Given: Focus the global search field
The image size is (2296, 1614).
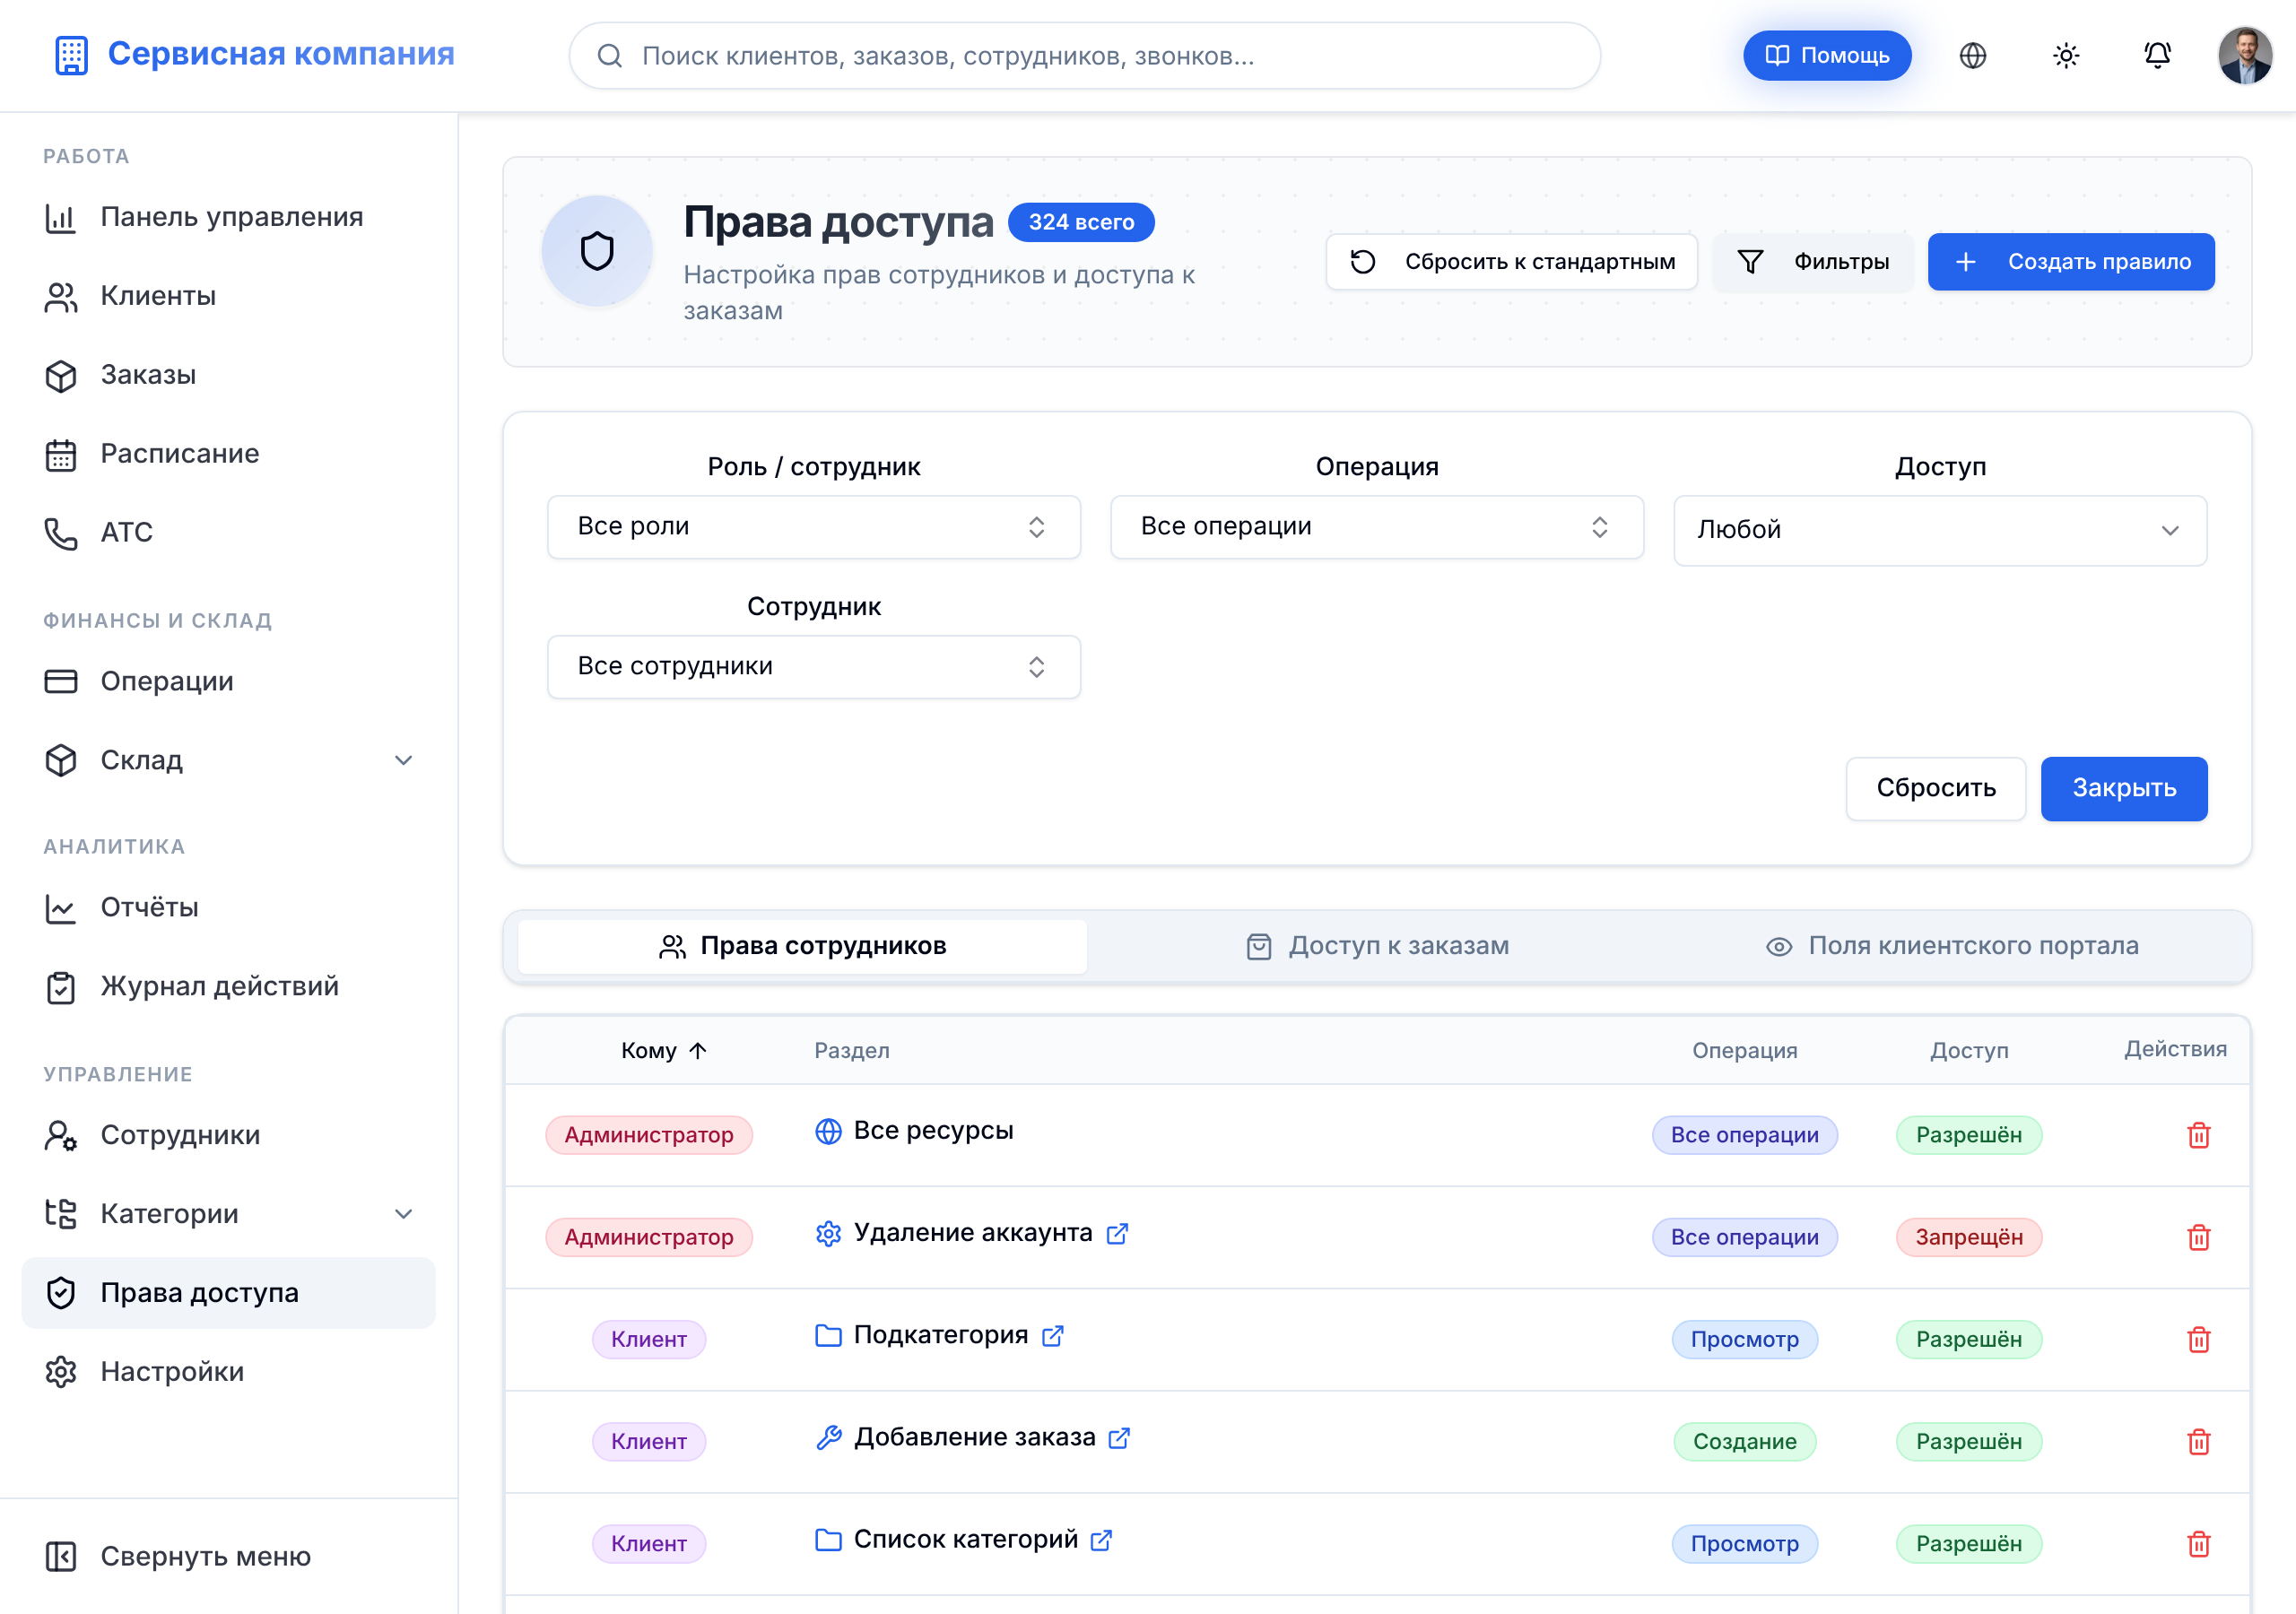Looking at the screenshot, I should pos(1084,56).
